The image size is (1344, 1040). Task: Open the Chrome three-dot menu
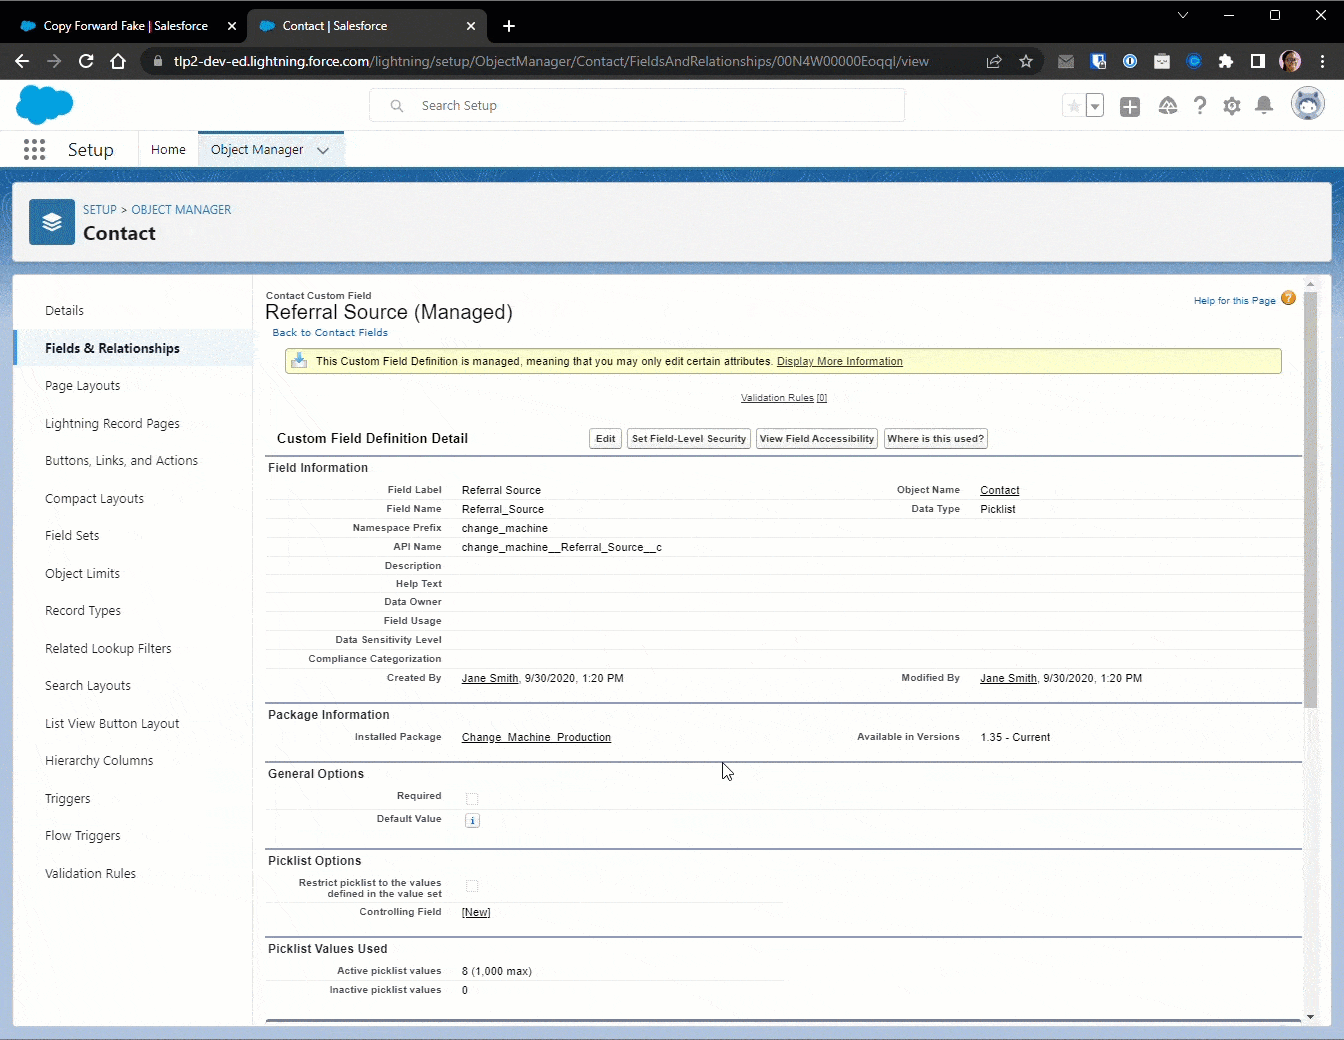click(1323, 61)
